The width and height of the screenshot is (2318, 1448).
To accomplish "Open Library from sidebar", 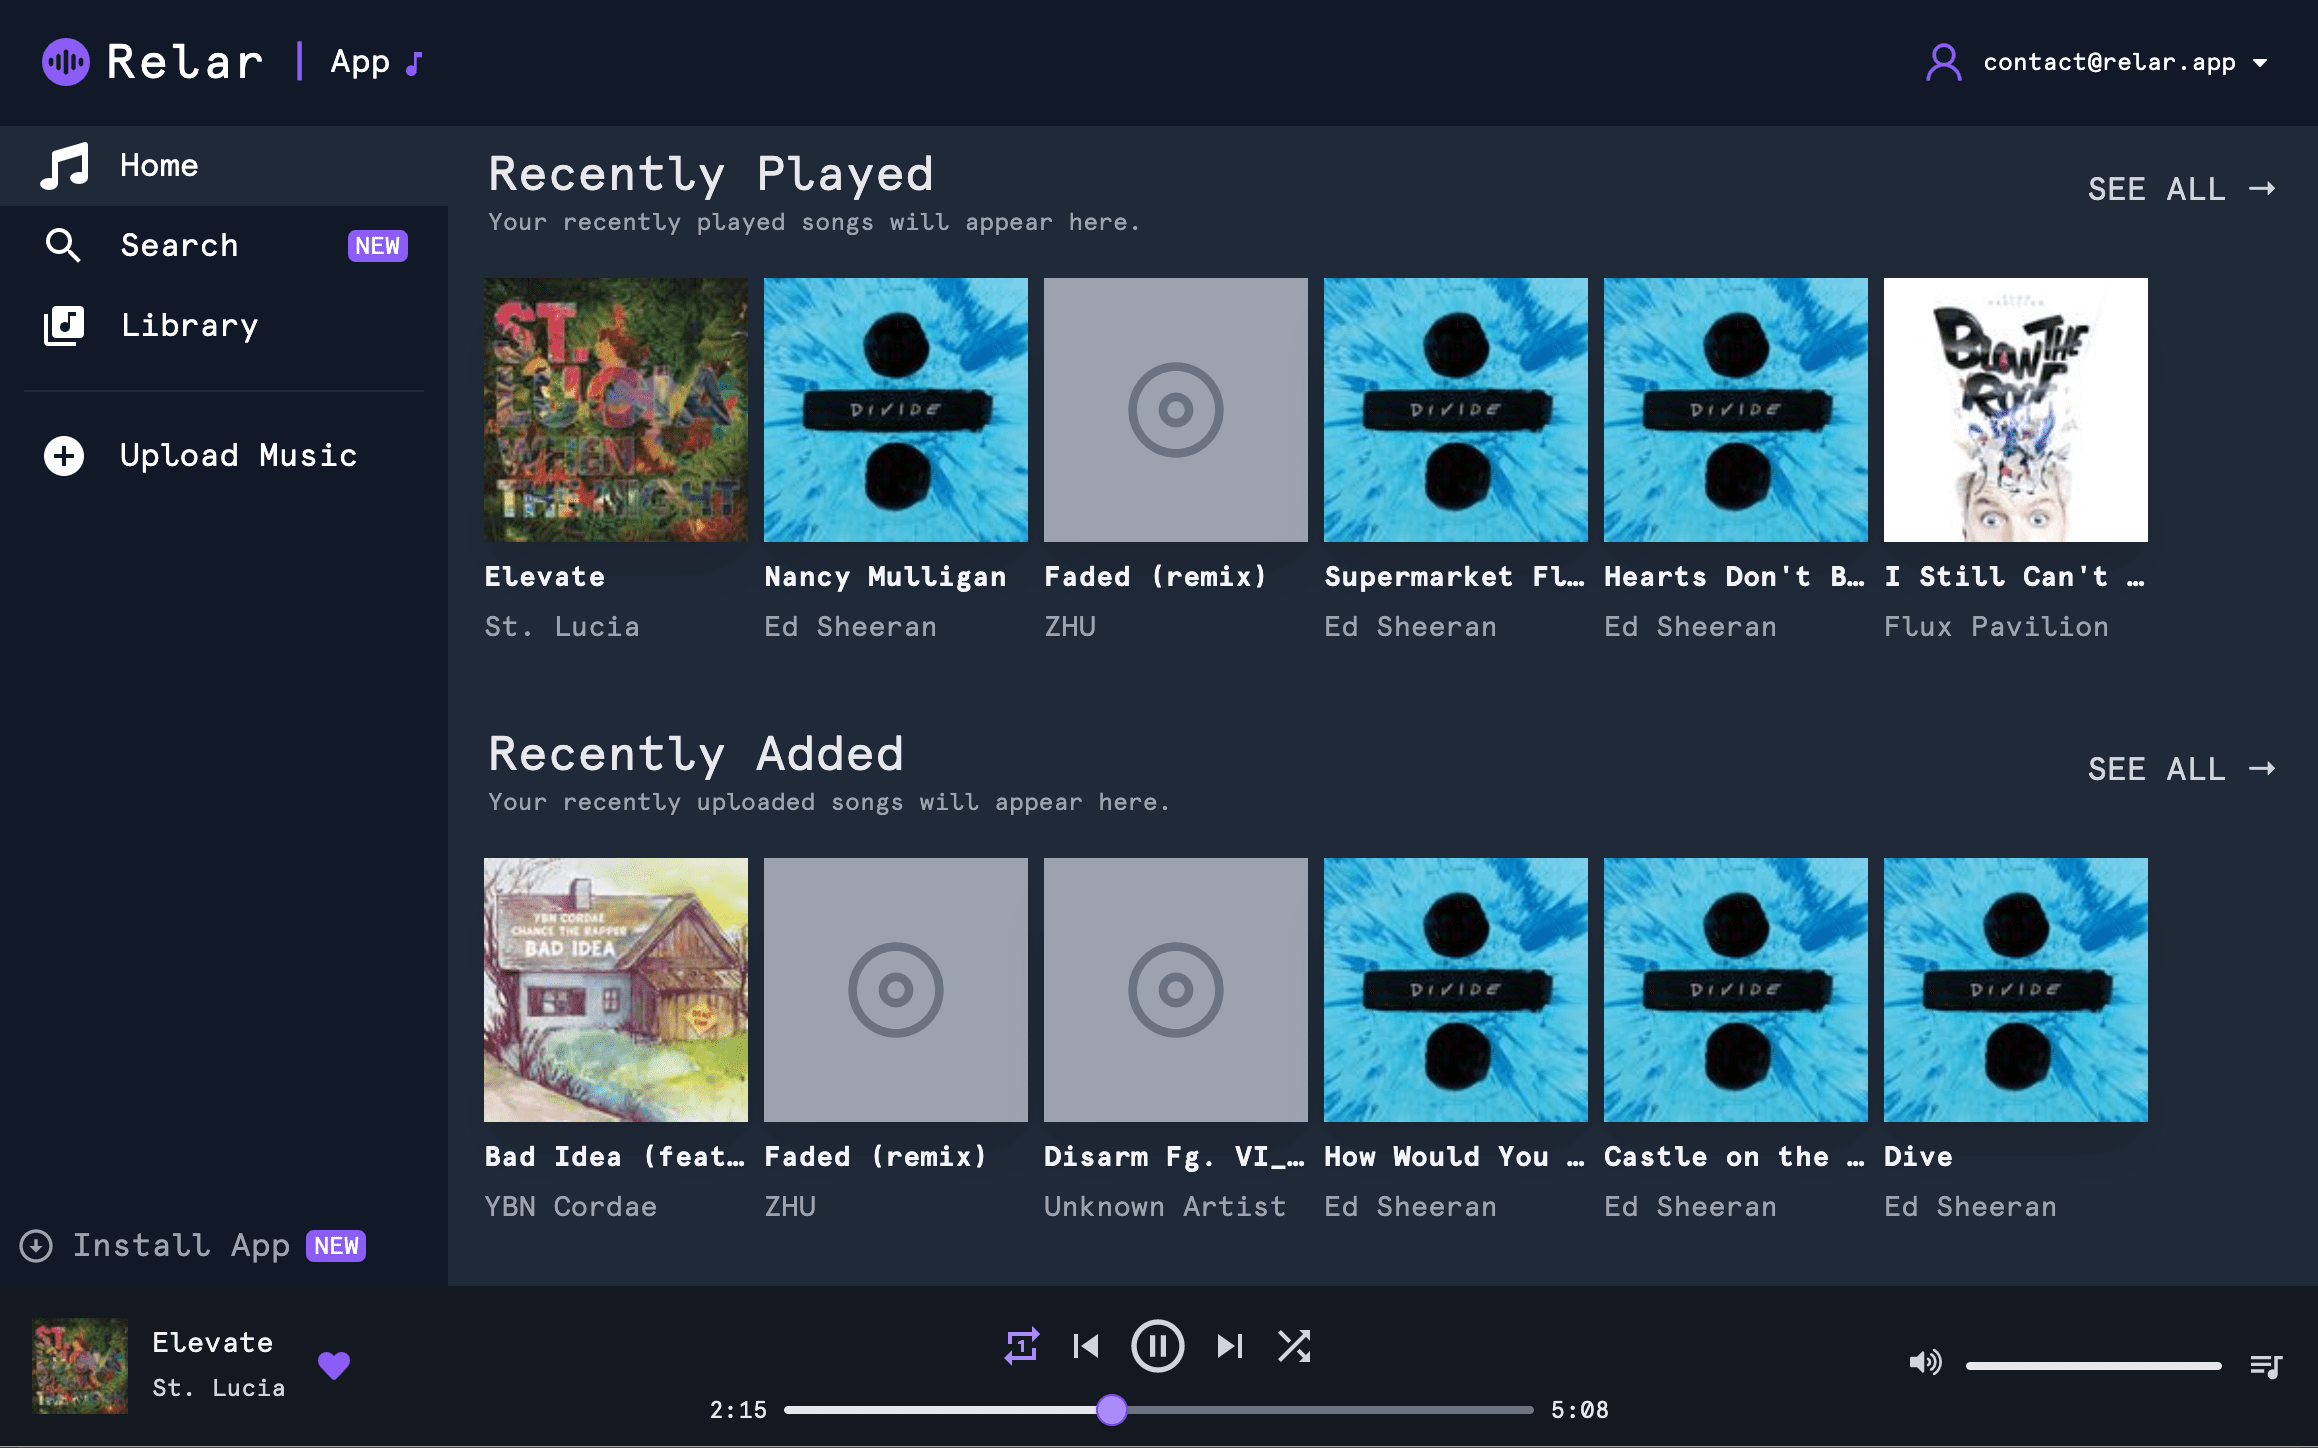I will click(x=189, y=326).
